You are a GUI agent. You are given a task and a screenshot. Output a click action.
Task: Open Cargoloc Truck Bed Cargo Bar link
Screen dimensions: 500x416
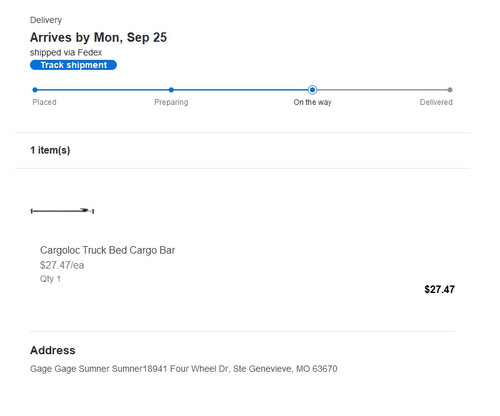pyautogui.click(x=107, y=250)
